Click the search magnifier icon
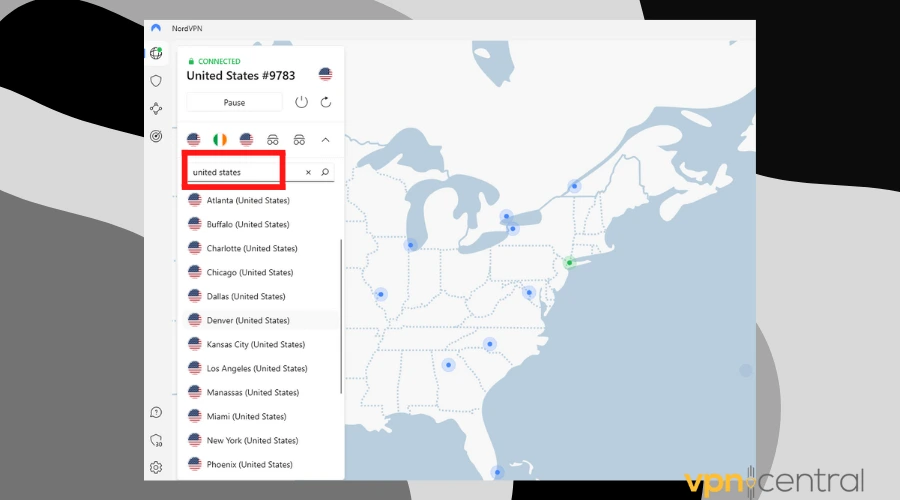The height and width of the screenshot is (500, 900). coord(325,172)
